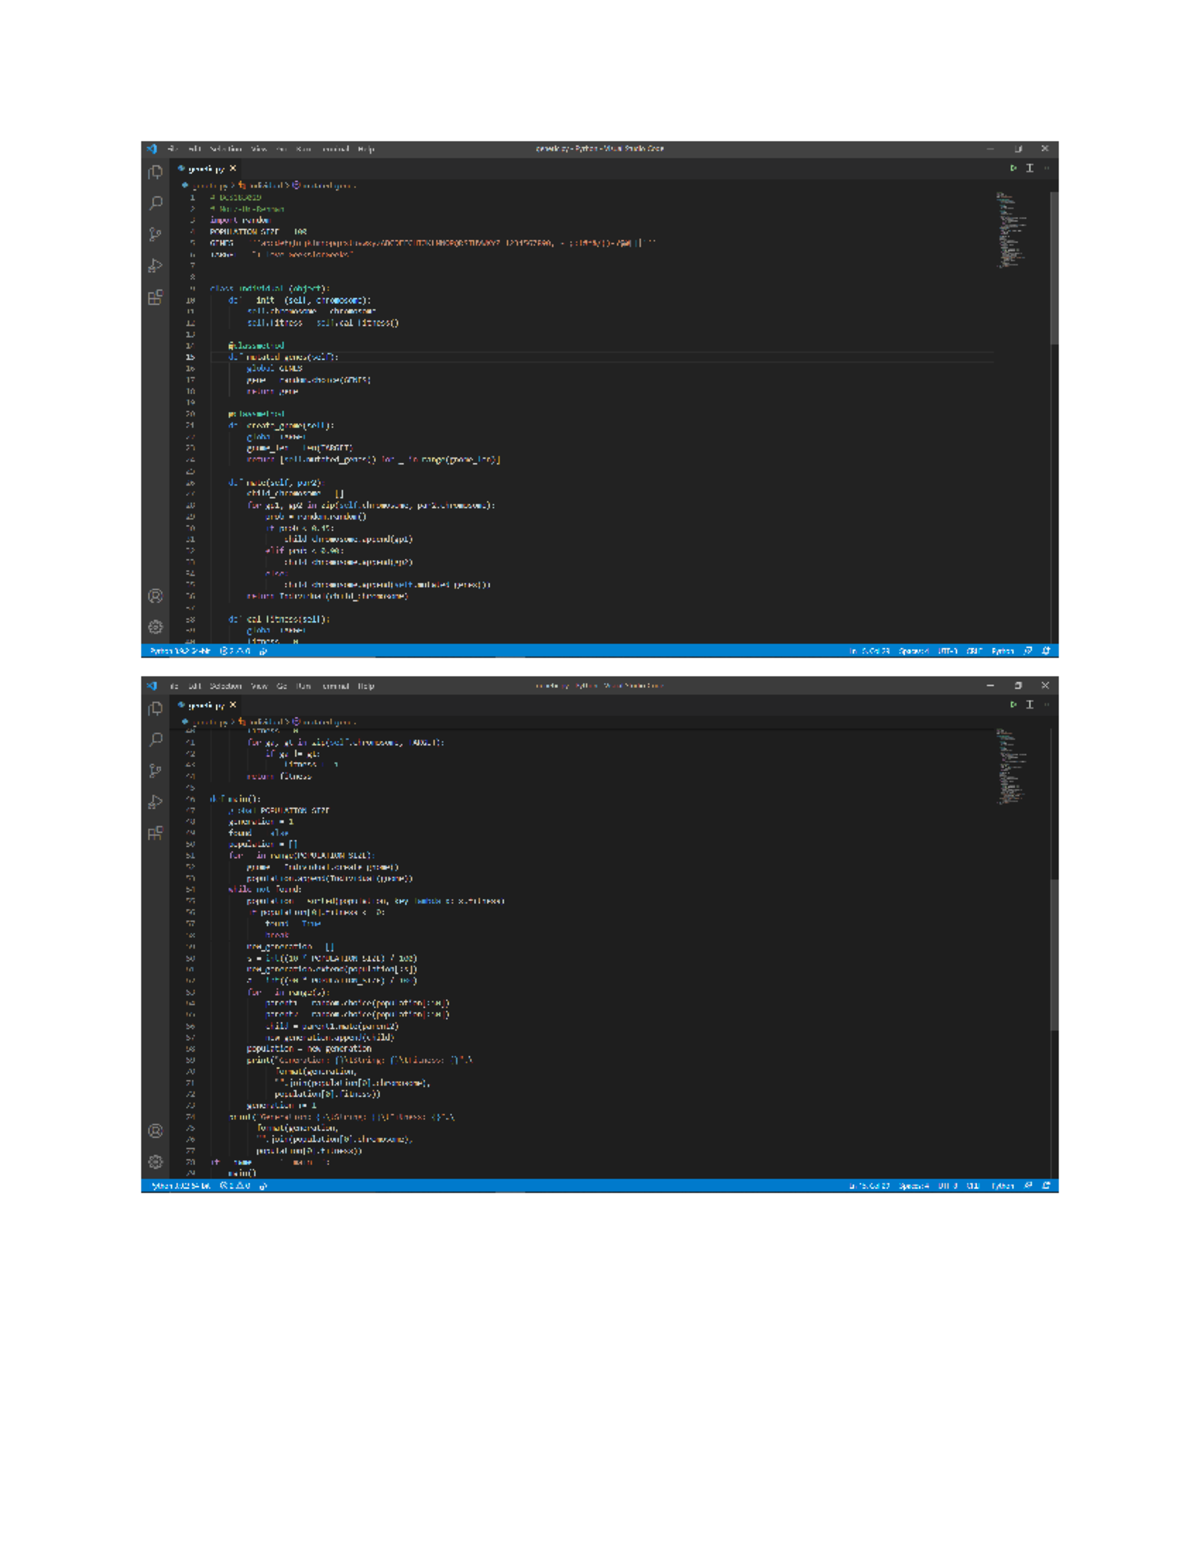
Task: Open the Selection menu in the top window
Action: tap(226, 149)
